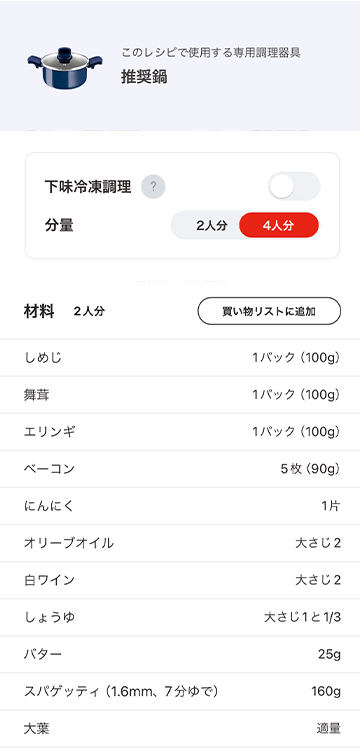Tap the ベーコン ingredient row

tap(180, 469)
